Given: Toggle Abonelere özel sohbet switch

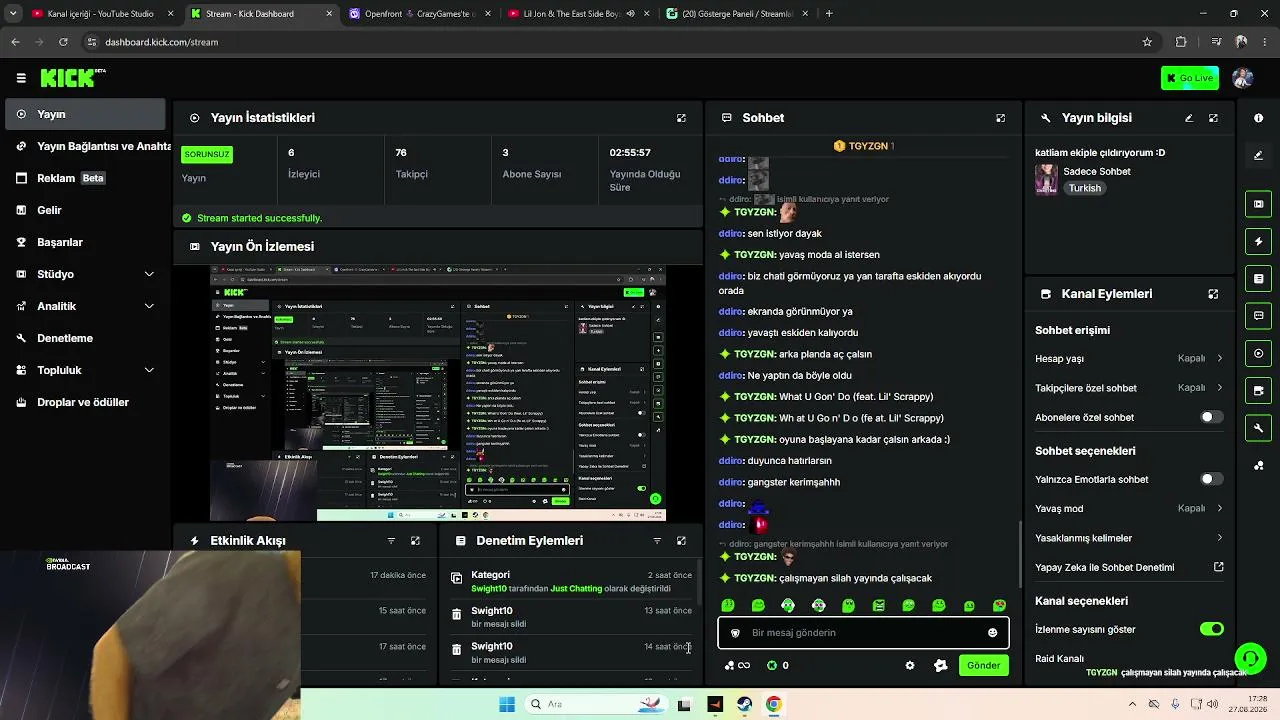Looking at the screenshot, I should pyautogui.click(x=1211, y=417).
